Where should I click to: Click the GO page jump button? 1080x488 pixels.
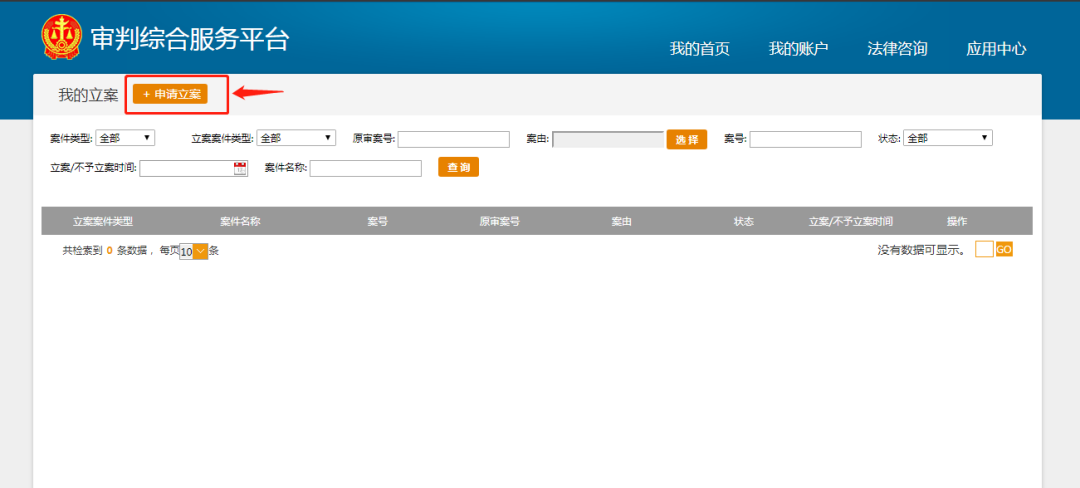[1004, 250]
